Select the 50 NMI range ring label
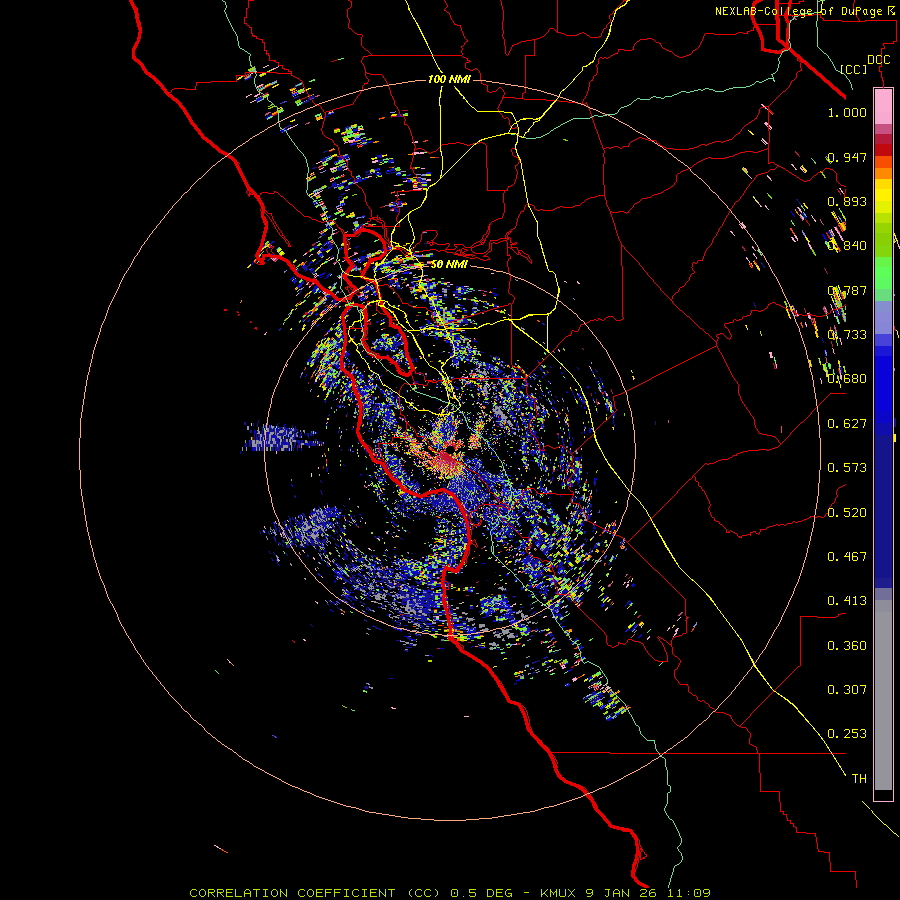900x900 pixels. [x=449, y=264]
